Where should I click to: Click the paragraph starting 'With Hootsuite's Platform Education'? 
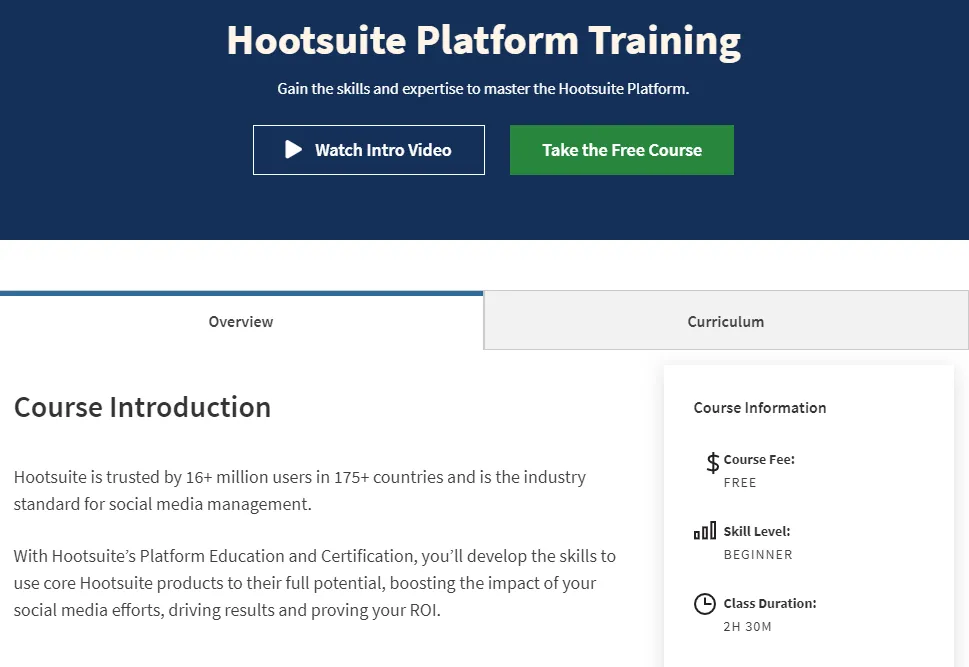pyautogui.click(x=315, y=583)
